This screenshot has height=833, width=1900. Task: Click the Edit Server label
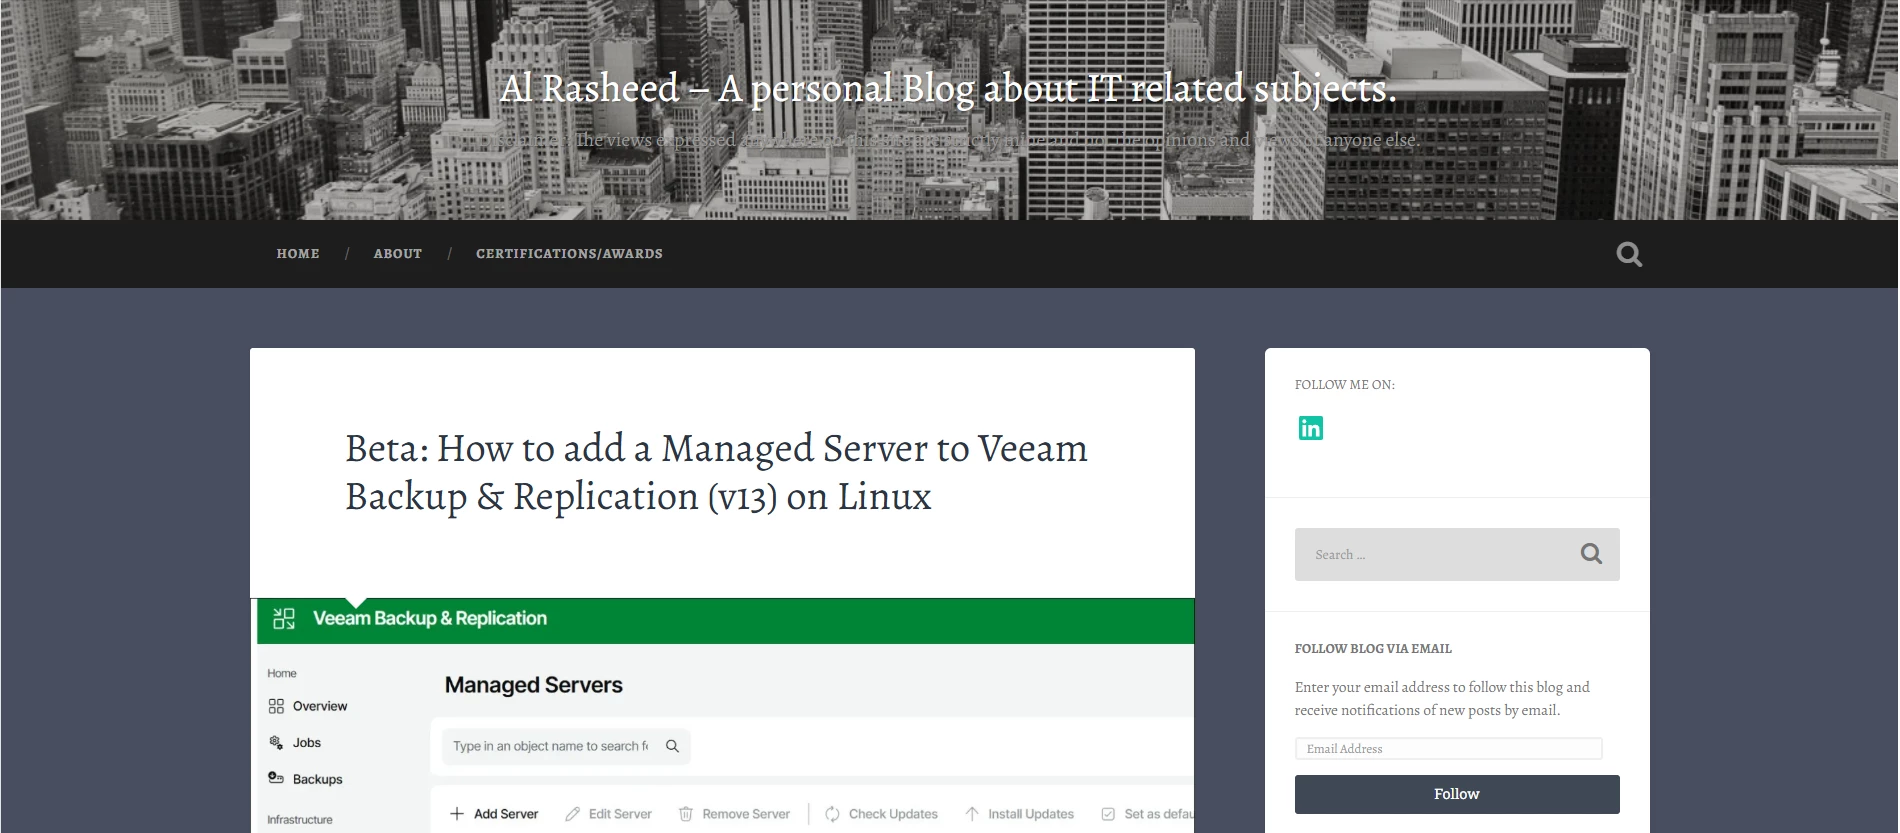pos(620,814)
